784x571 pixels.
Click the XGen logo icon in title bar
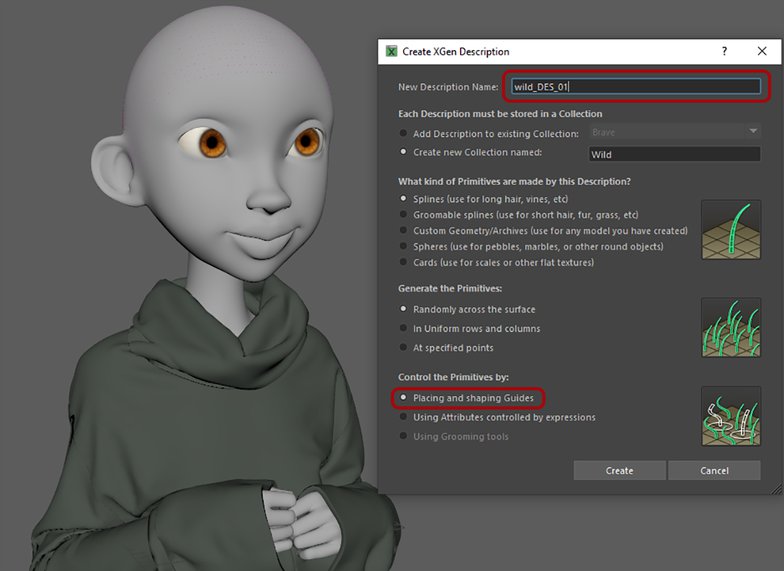point(391,52)
